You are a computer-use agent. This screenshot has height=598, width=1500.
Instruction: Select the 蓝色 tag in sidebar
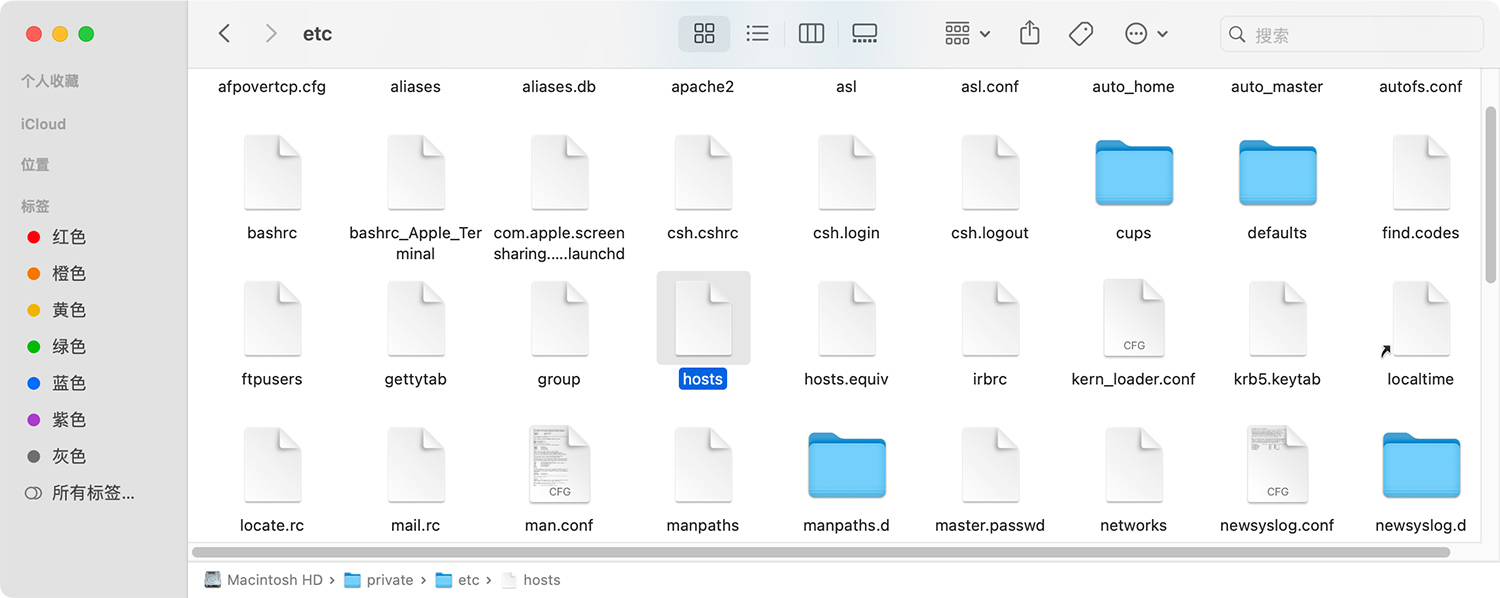69,383
